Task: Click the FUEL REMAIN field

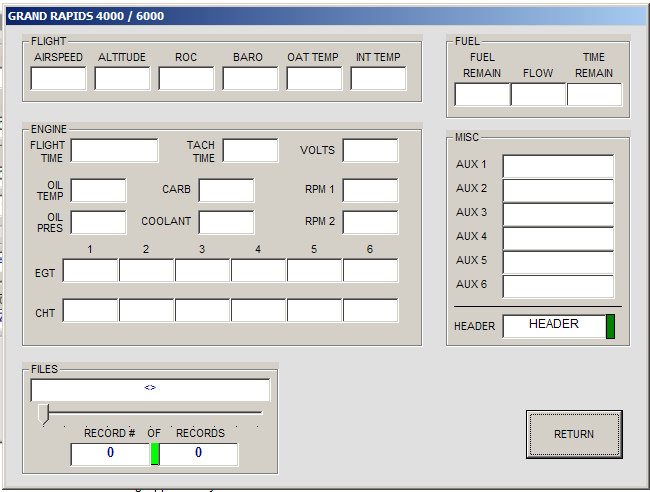Action: [483, 94]
